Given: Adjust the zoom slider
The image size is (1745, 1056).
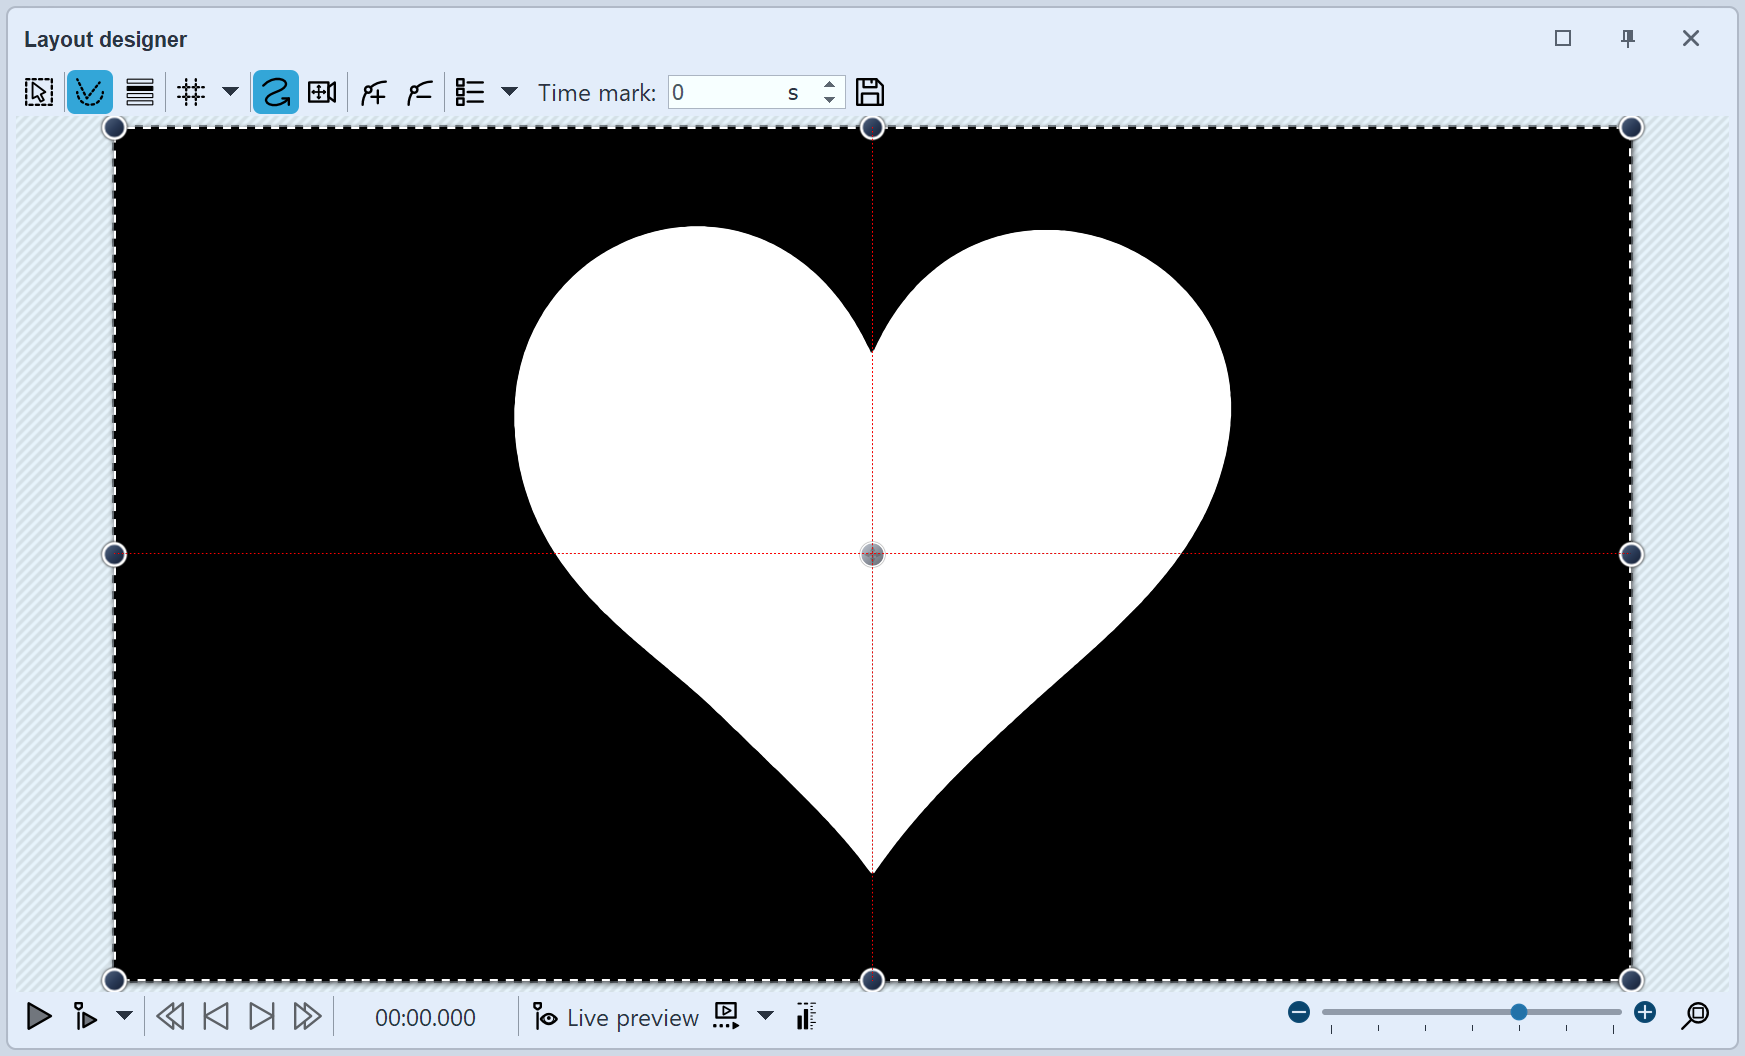Looking at the screenshot, I should pos(1518,1012).
